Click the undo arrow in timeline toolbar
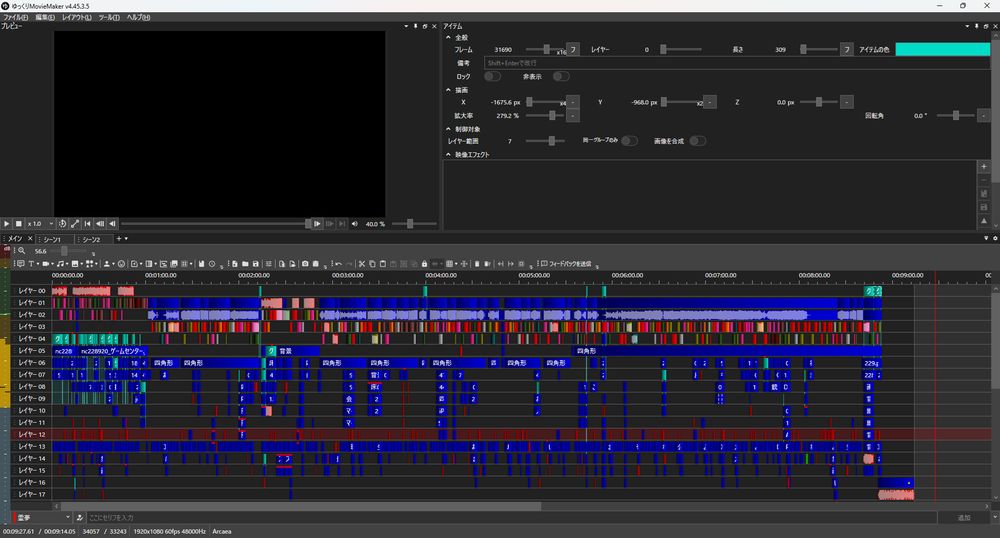 click(x=339, y=263)
